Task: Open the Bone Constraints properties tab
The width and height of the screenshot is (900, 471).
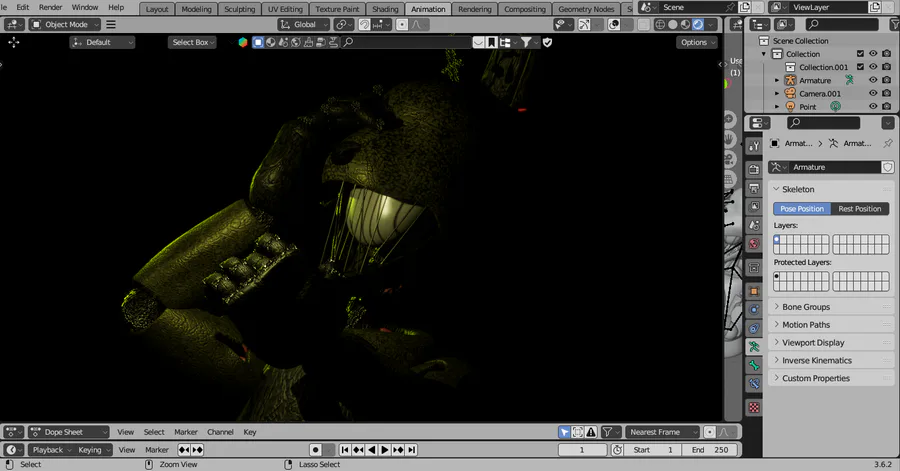Action: tap(754, 384)
